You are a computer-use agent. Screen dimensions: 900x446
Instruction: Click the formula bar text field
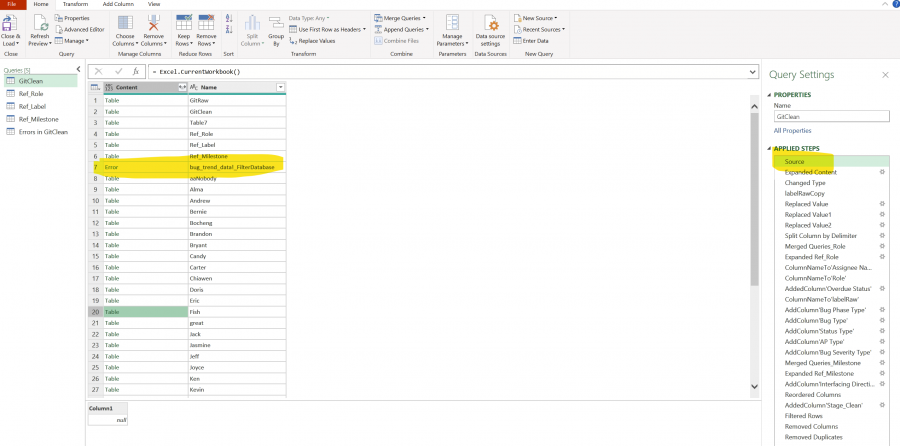(448, 72)
